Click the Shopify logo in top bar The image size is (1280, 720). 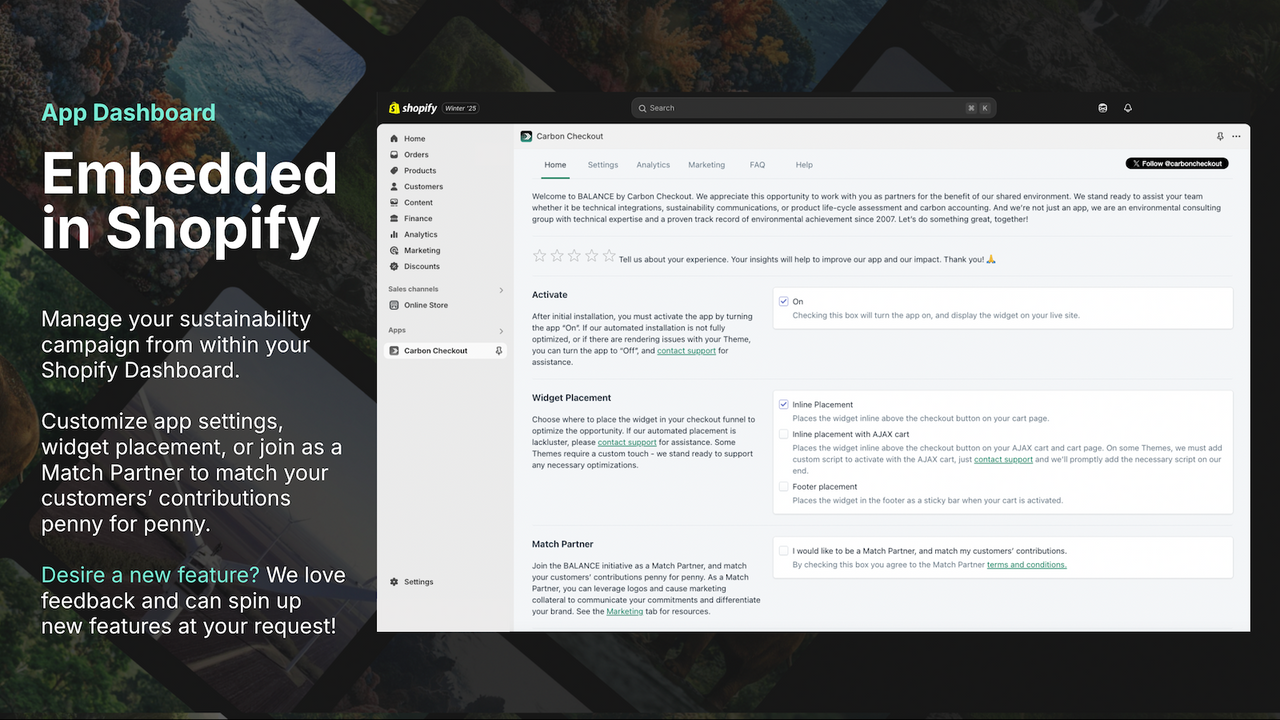pos(413,108)
